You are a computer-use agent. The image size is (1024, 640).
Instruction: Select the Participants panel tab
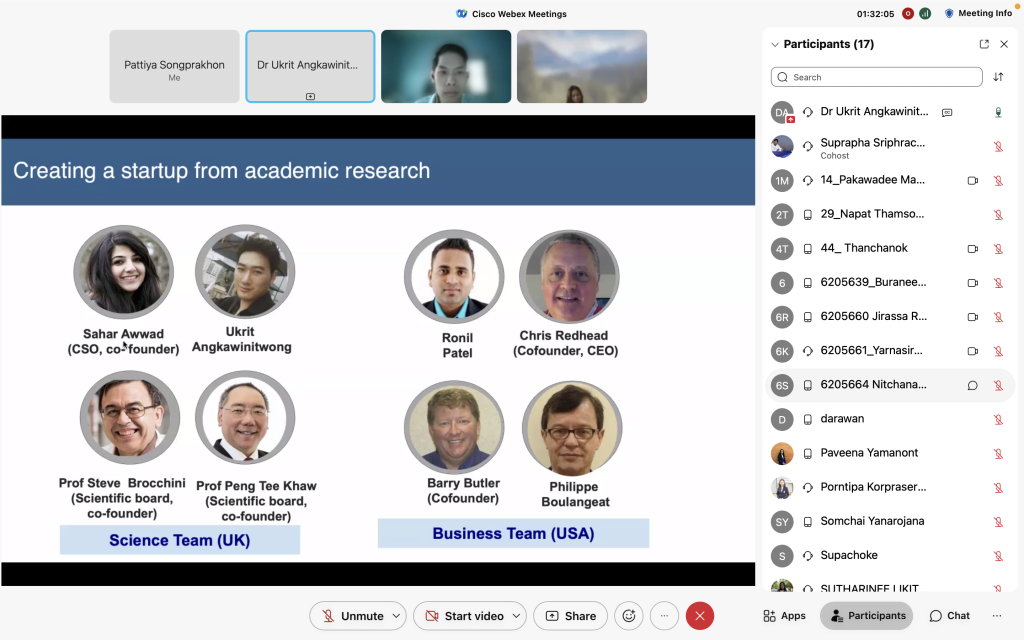[866, 616]
